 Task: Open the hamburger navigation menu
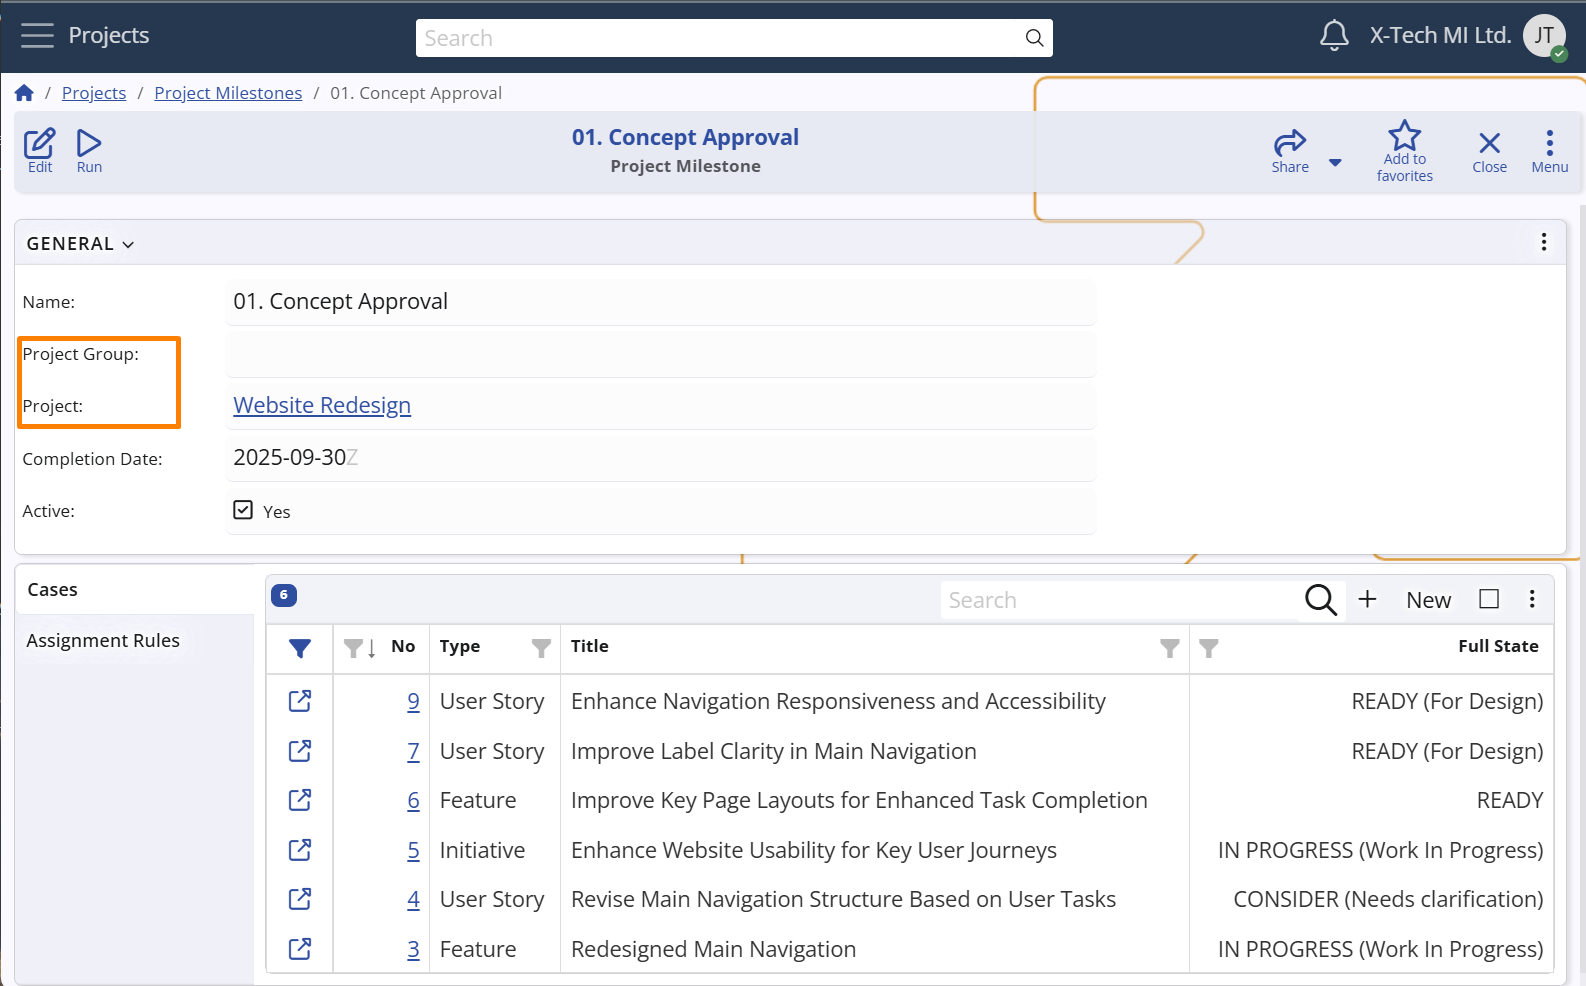(37, 36)
